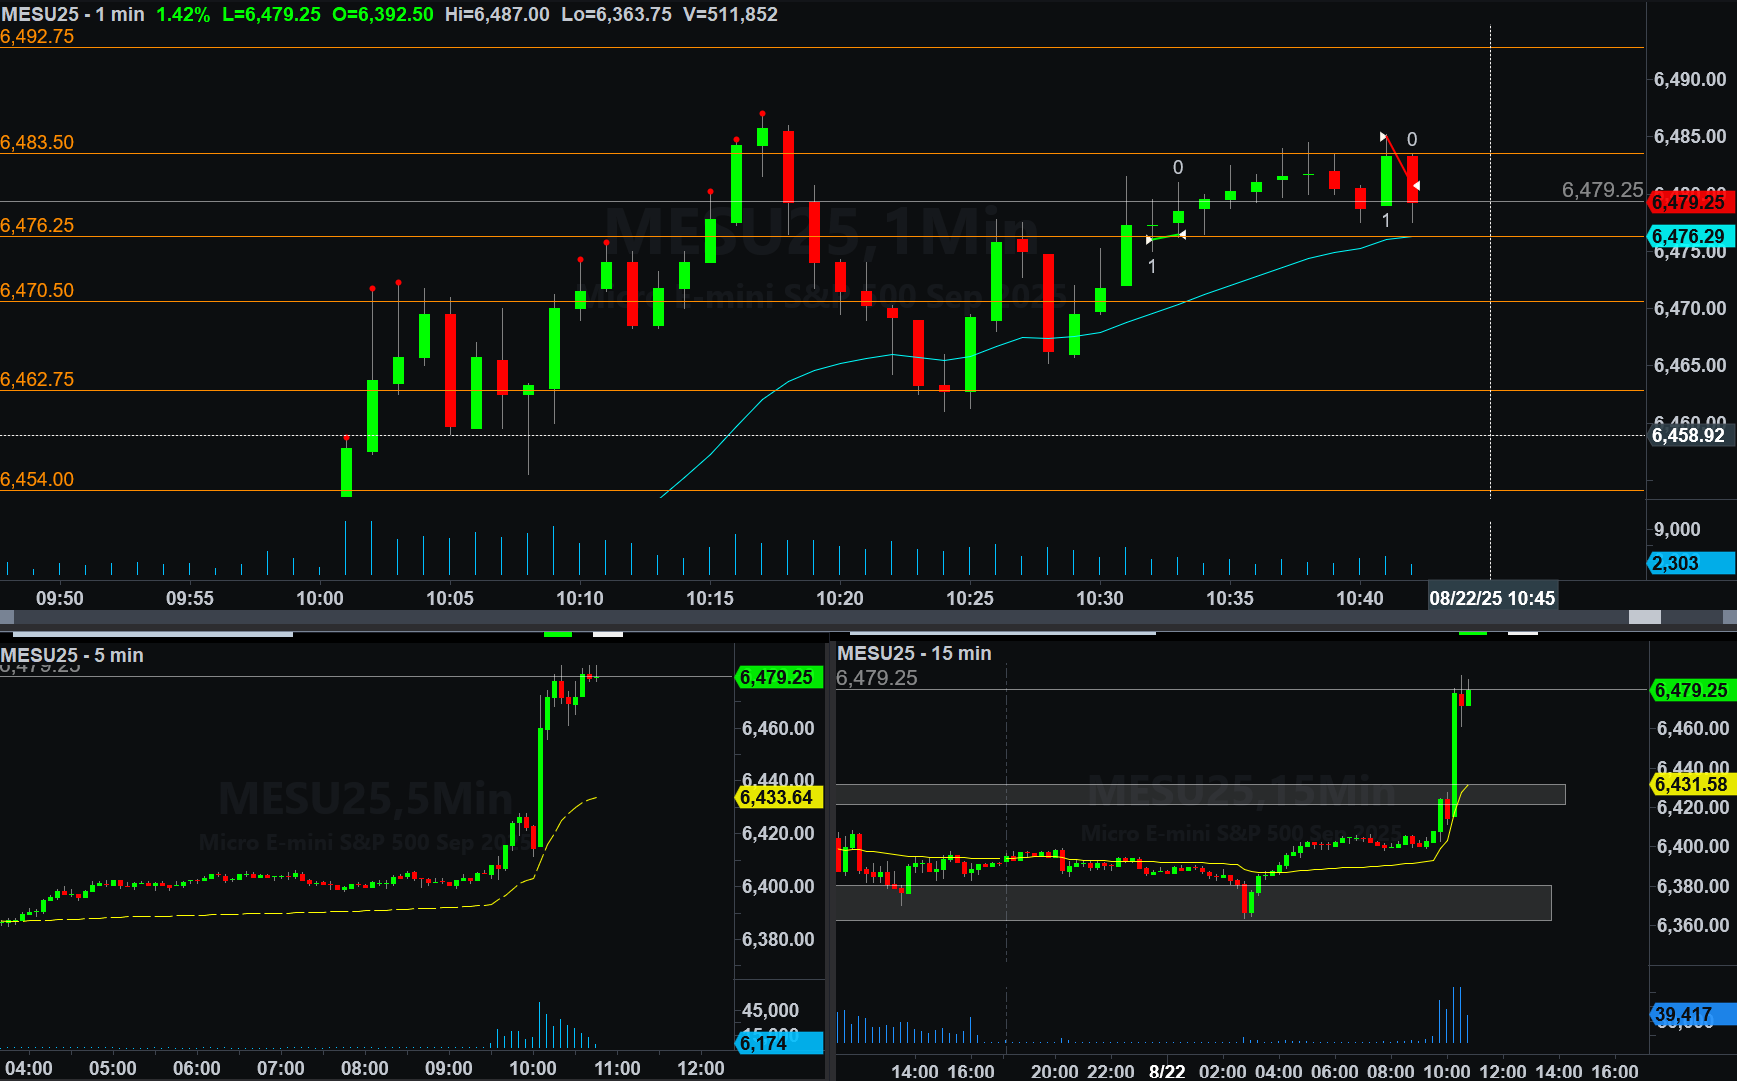
Task: Select the cyan 2,303 volume tag
Action: [1688, 563]
